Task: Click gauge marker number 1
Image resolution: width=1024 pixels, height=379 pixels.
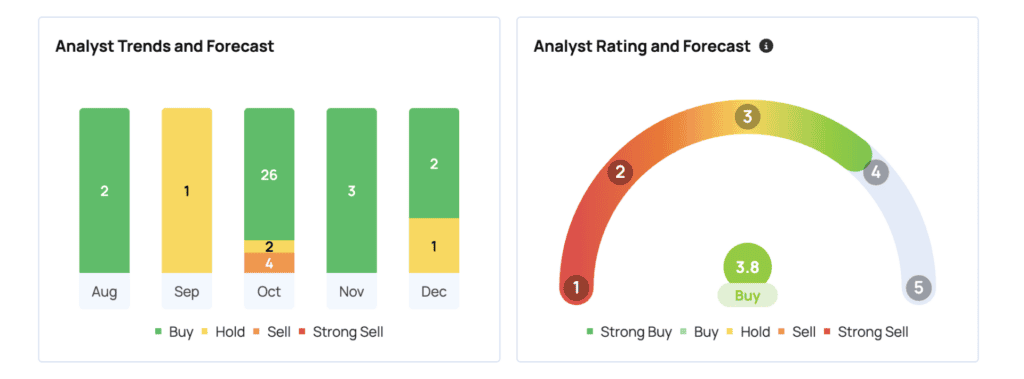Action: (576, 288)
